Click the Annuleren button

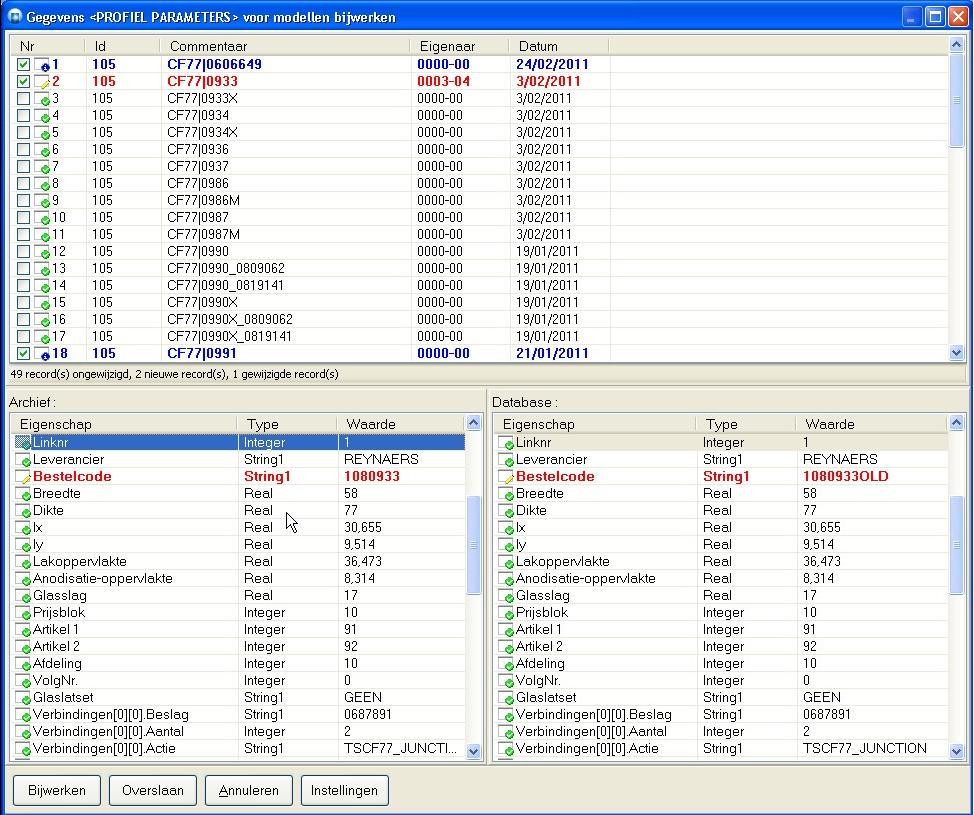(x=248, y=790)
